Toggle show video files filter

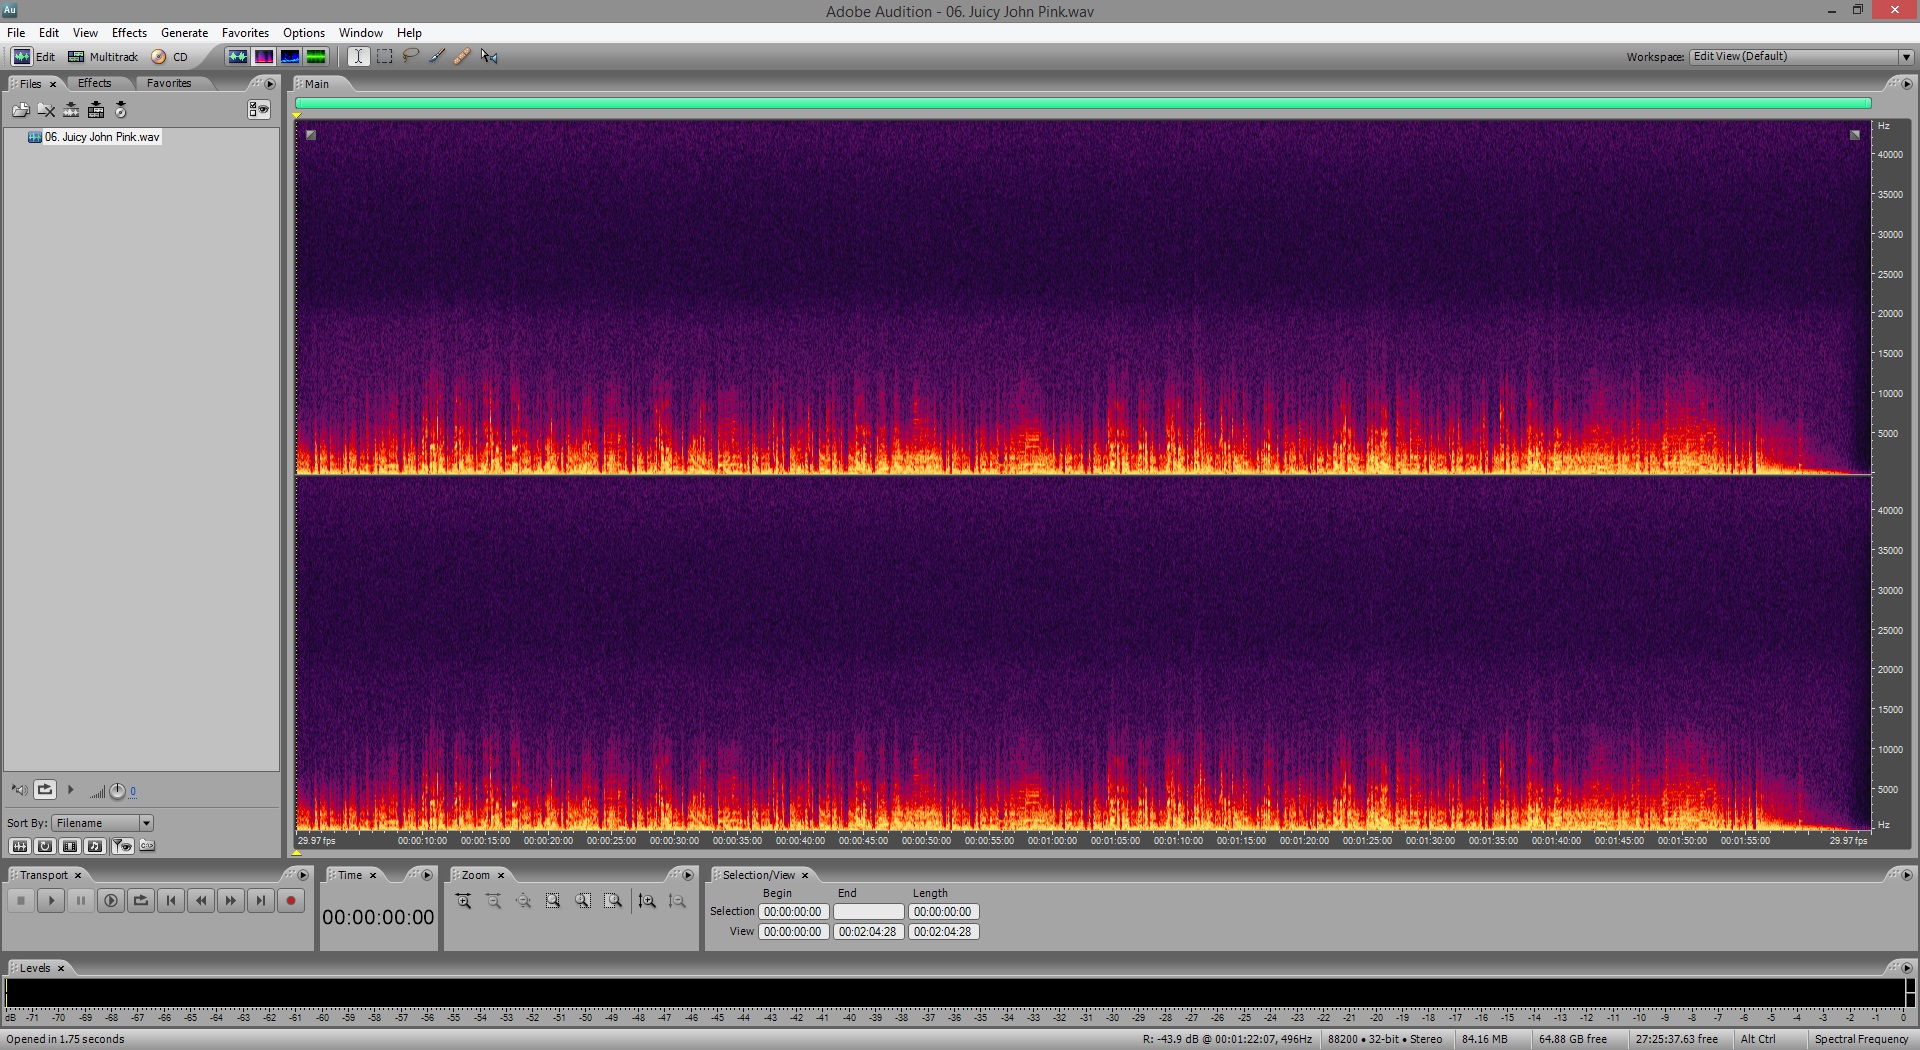pyautogui.click(x=70, y=846)
